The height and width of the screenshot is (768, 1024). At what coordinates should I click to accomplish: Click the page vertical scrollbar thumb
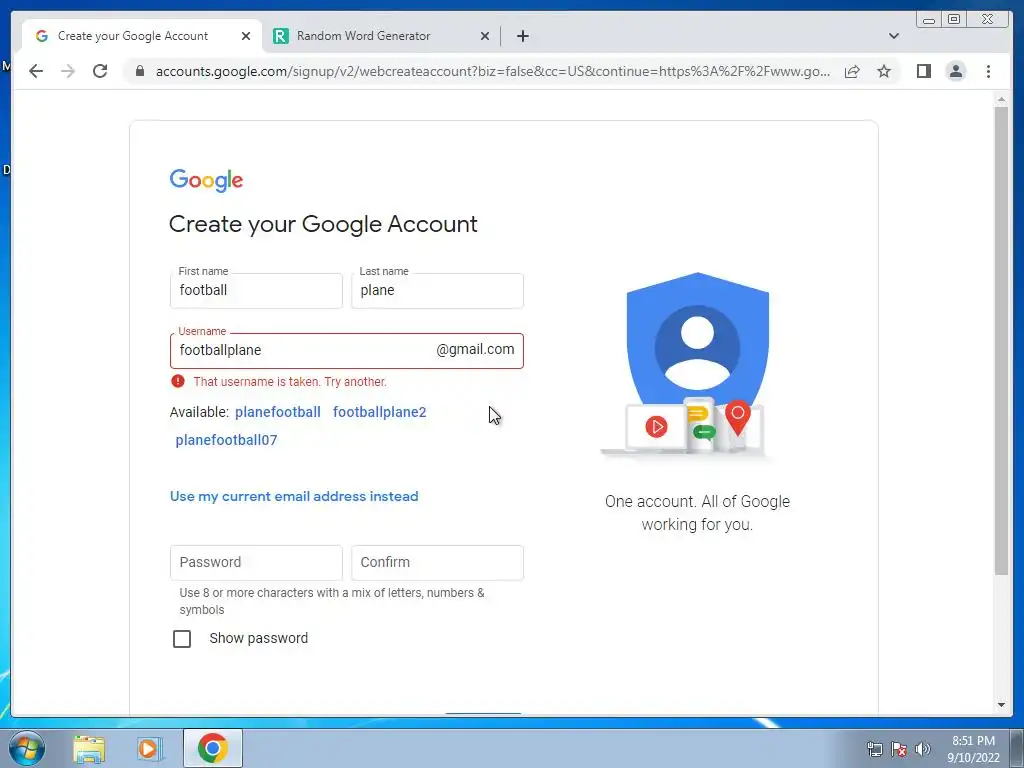(x=1001, y=340)
